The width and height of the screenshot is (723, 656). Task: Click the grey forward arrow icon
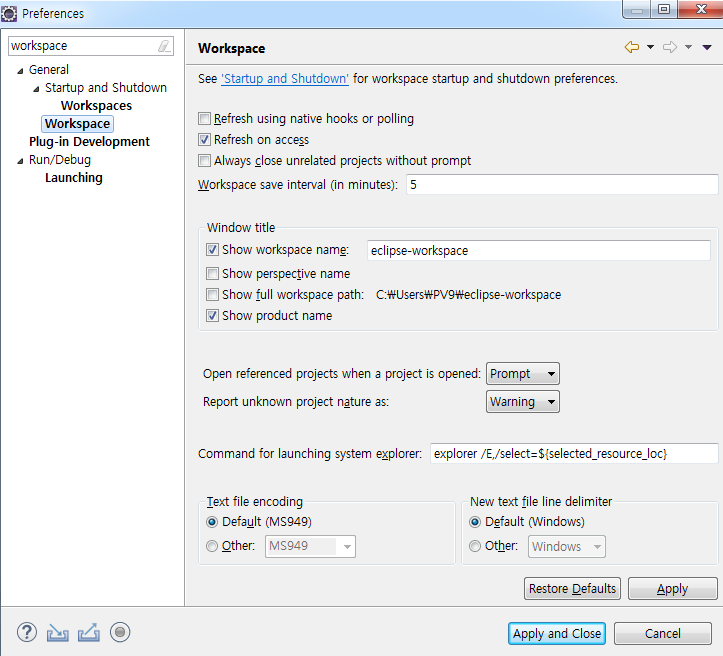pos(670,48)
